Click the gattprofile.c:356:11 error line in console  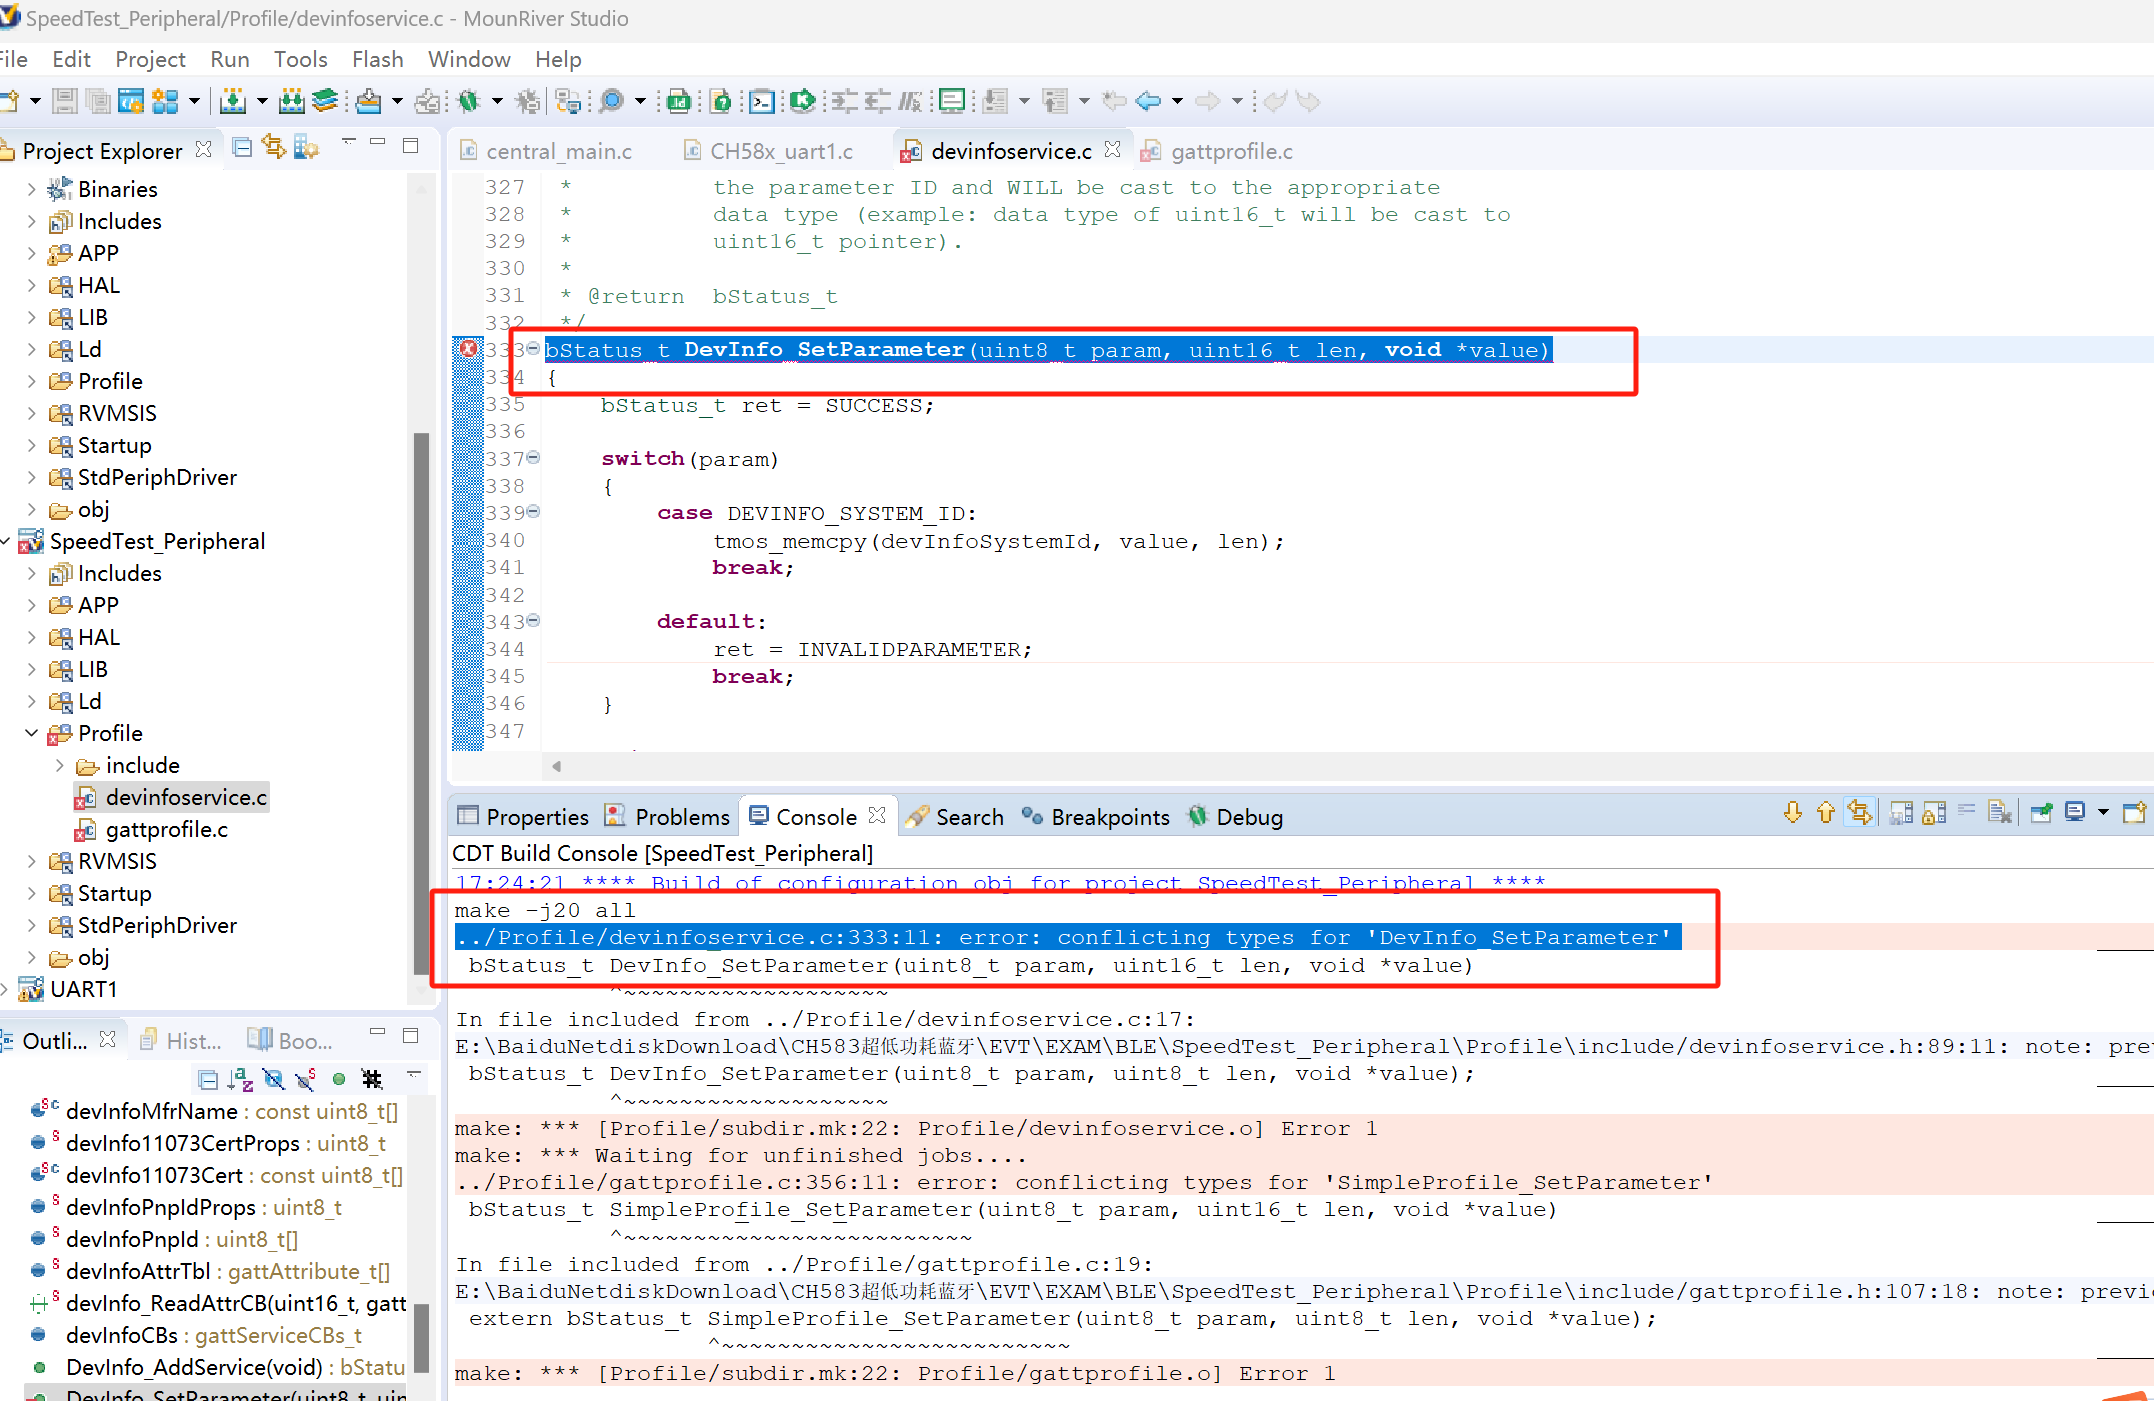pos(1084,1183)
